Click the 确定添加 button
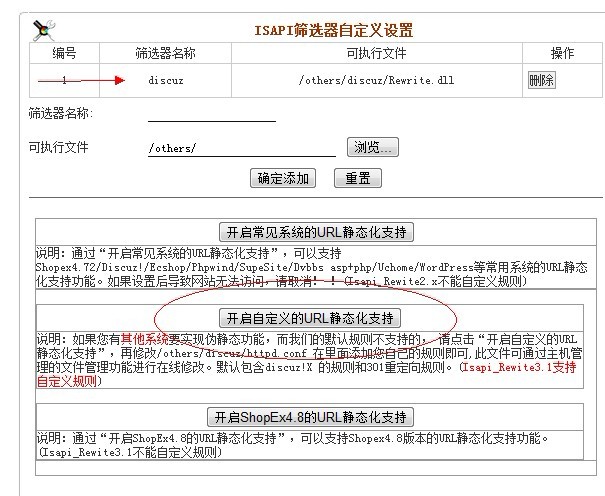Image resolution: width=605 pixels, height=496 pixels. click(283, 178)
